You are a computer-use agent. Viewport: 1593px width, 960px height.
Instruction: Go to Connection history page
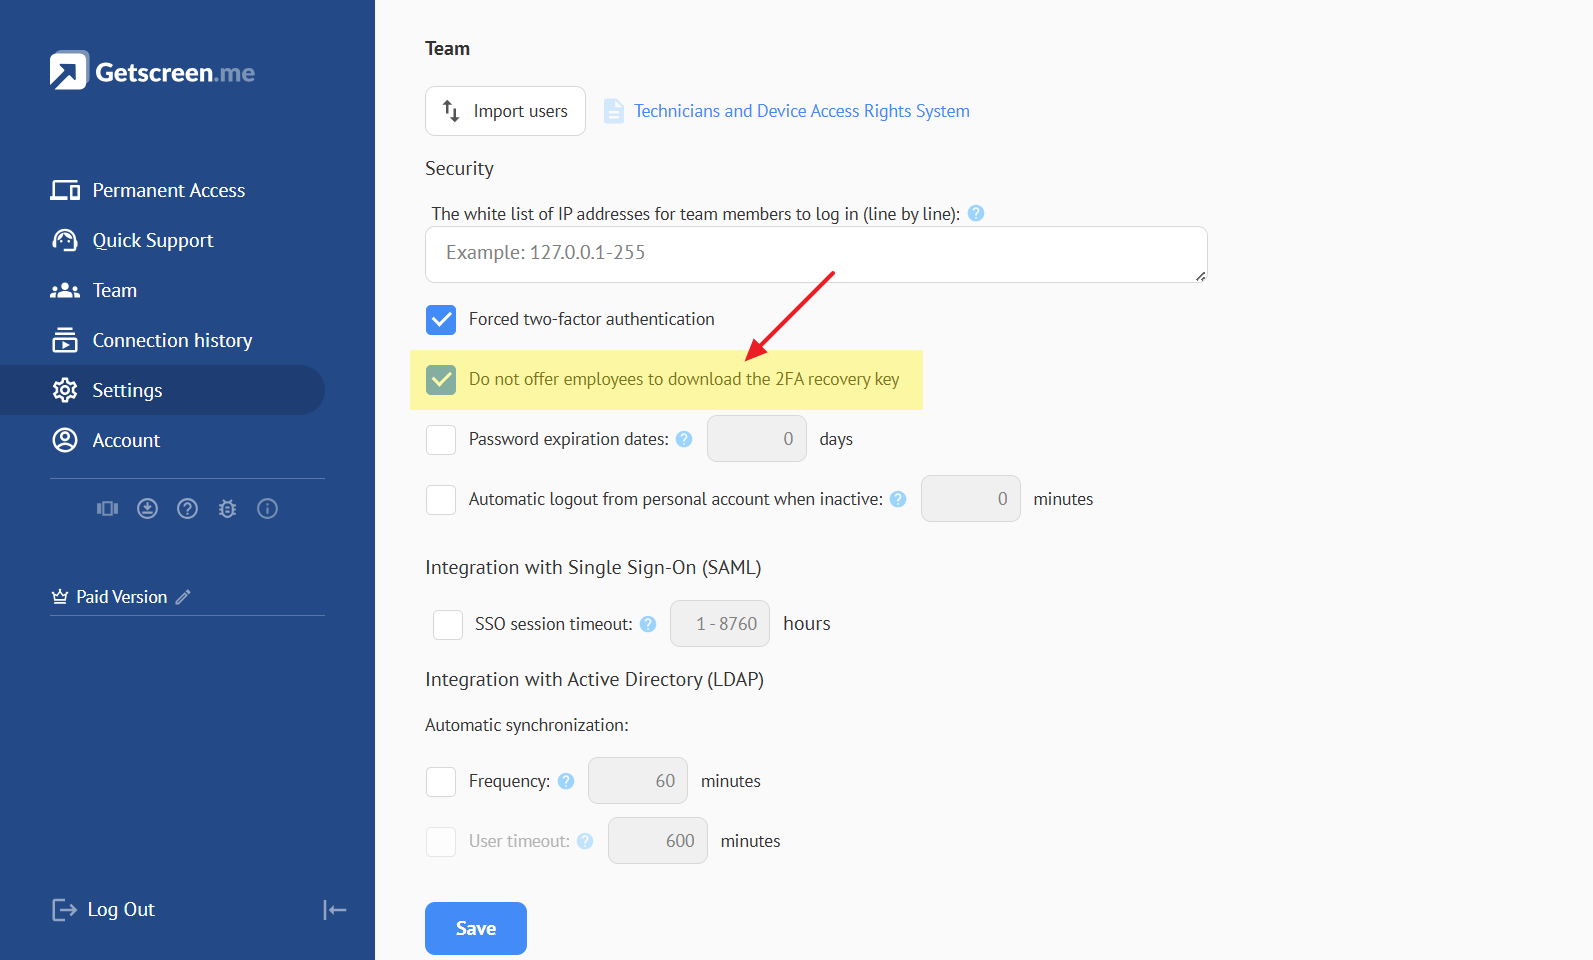172,340
